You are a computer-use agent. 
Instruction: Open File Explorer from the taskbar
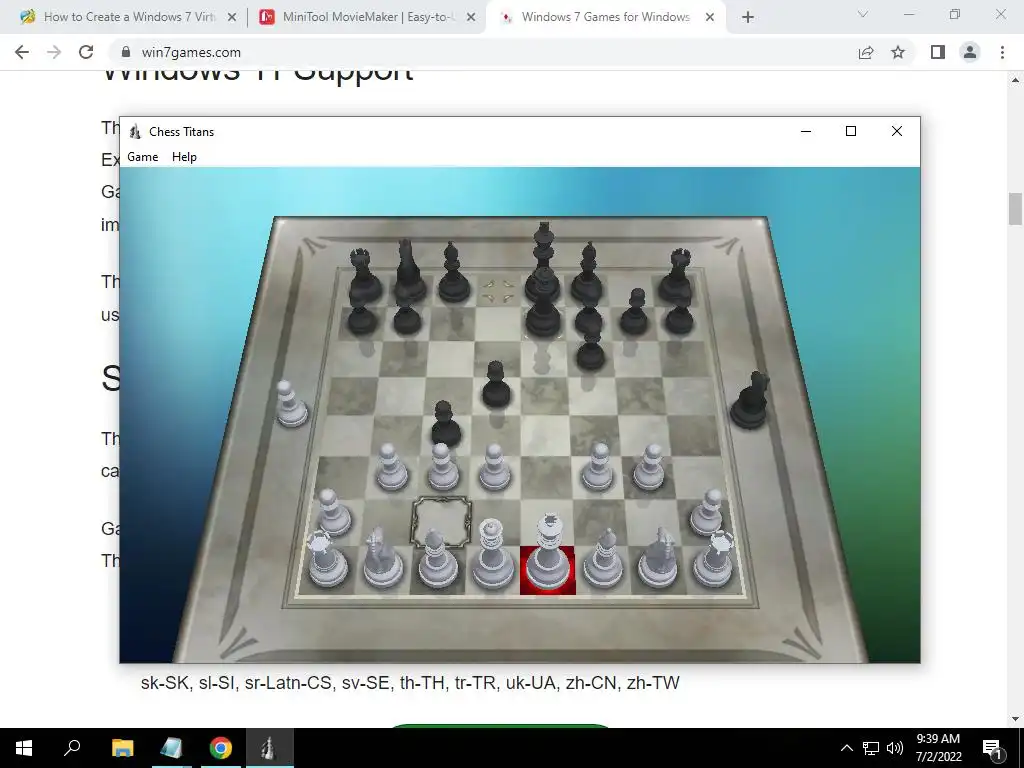(122, 748)
